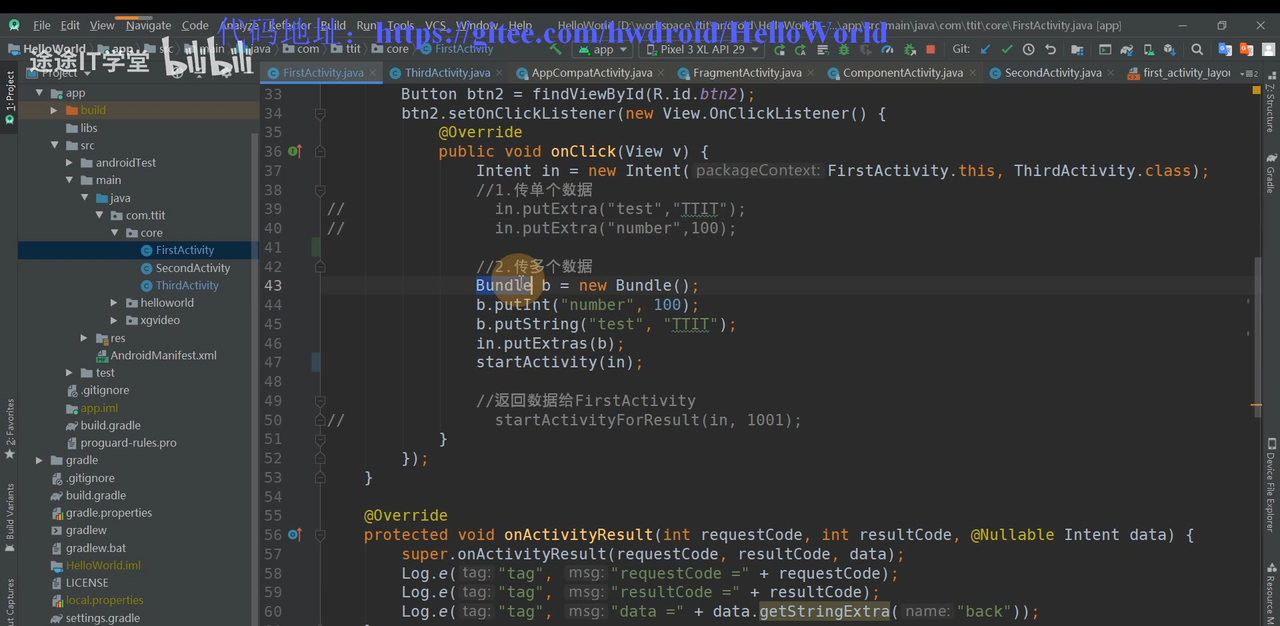Image resolution: width=1280 pixels, height=626 pixels.
Task: Switch to the AppCompatActivity.java tab
Action: pyautogui.click(x=592, y=73)
